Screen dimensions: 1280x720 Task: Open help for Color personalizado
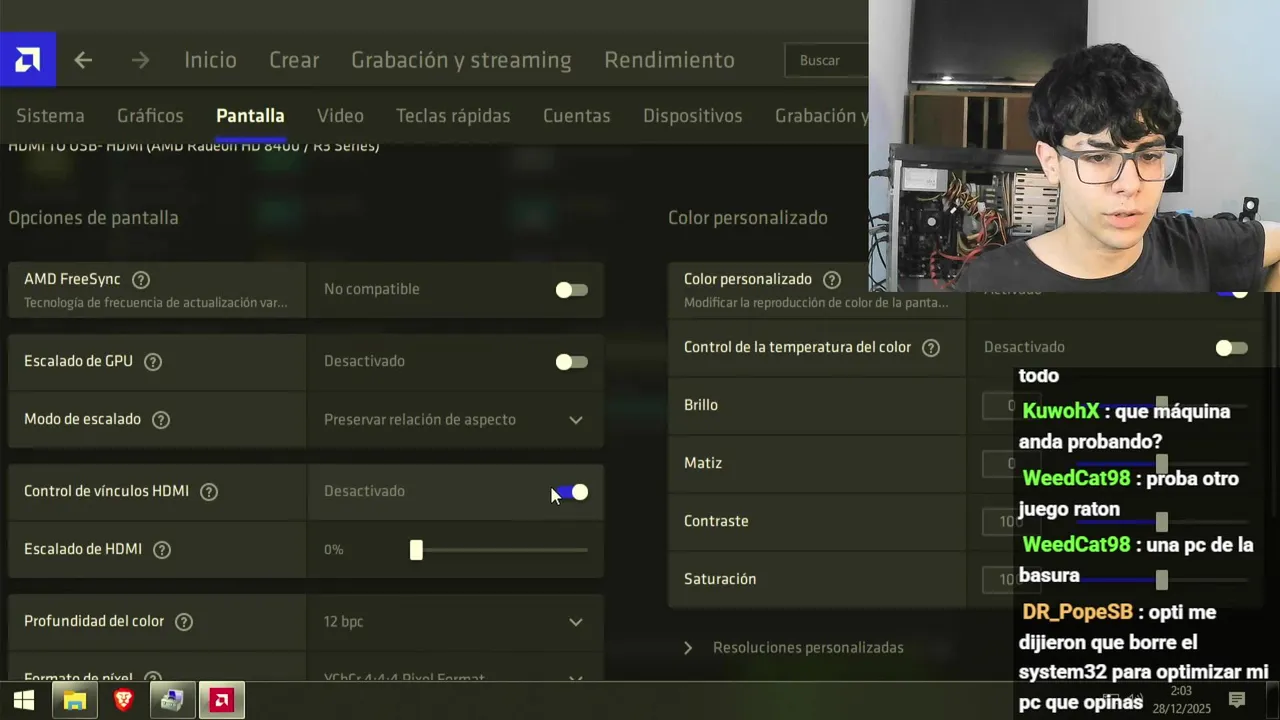pyautogui.click(x=832, y=280)
